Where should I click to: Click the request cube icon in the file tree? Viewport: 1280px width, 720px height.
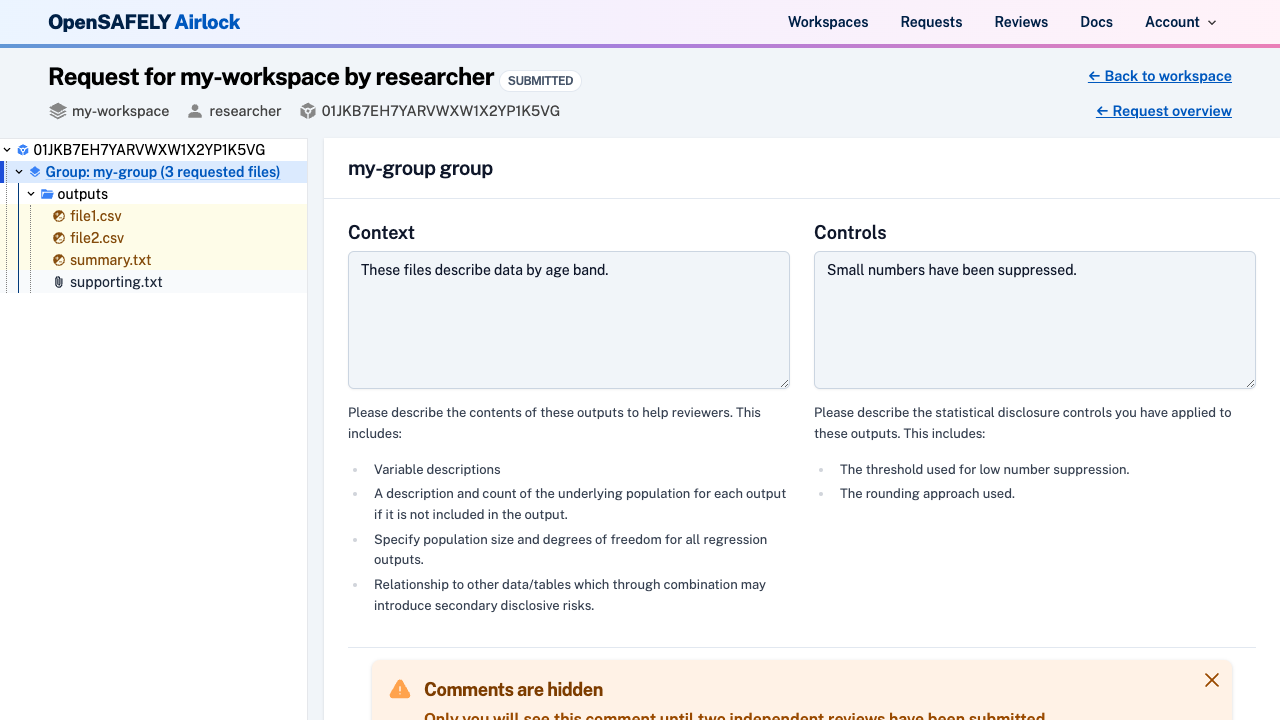[23, 150]
